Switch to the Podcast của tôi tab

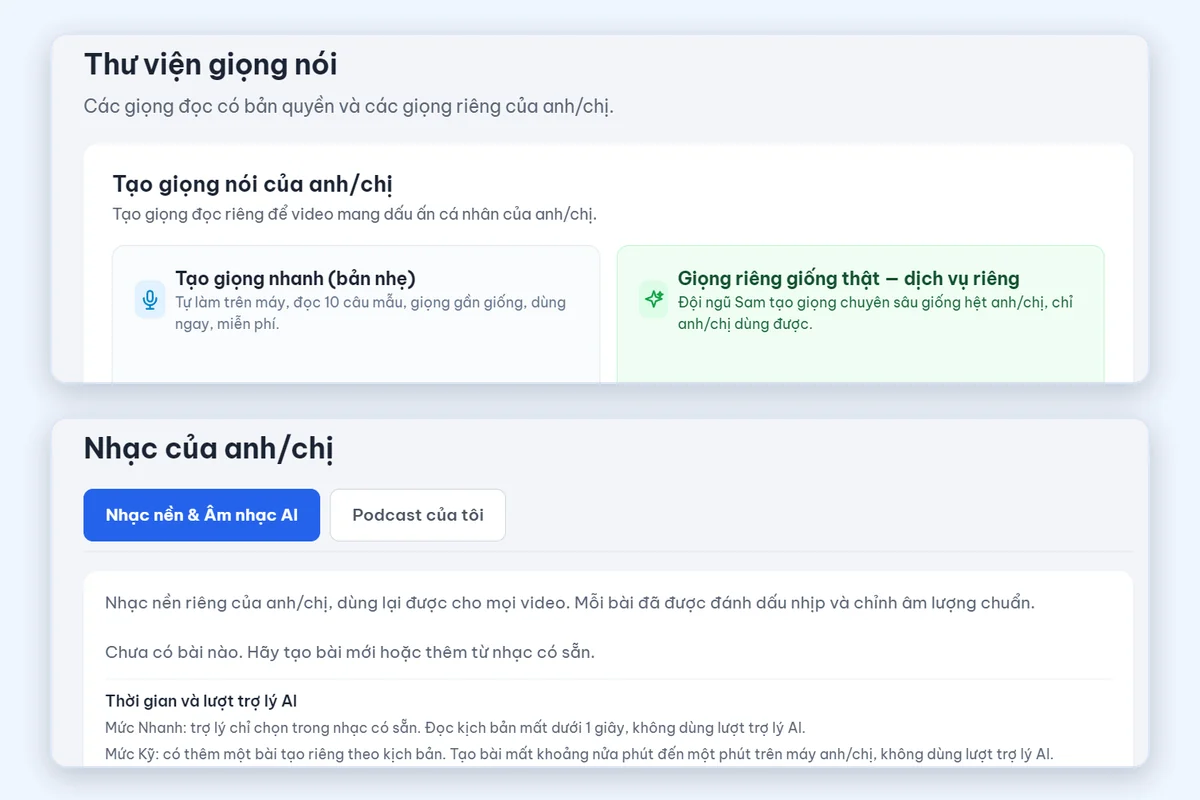pos(418,515)
